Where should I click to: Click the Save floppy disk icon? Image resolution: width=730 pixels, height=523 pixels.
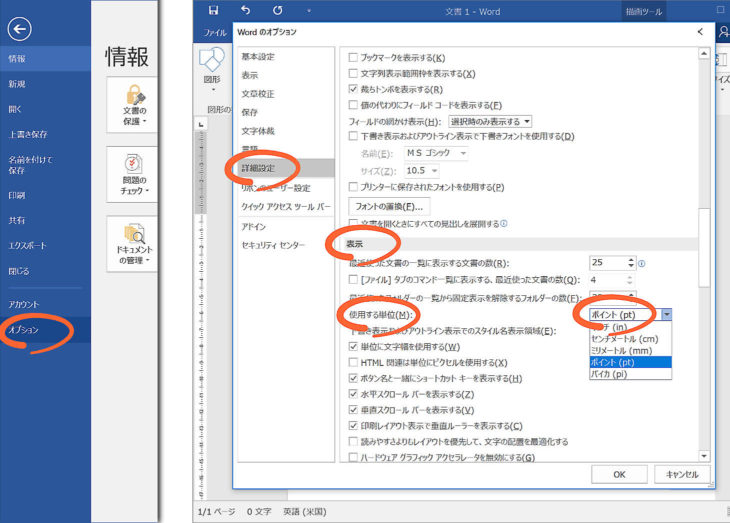click(213, 10)
